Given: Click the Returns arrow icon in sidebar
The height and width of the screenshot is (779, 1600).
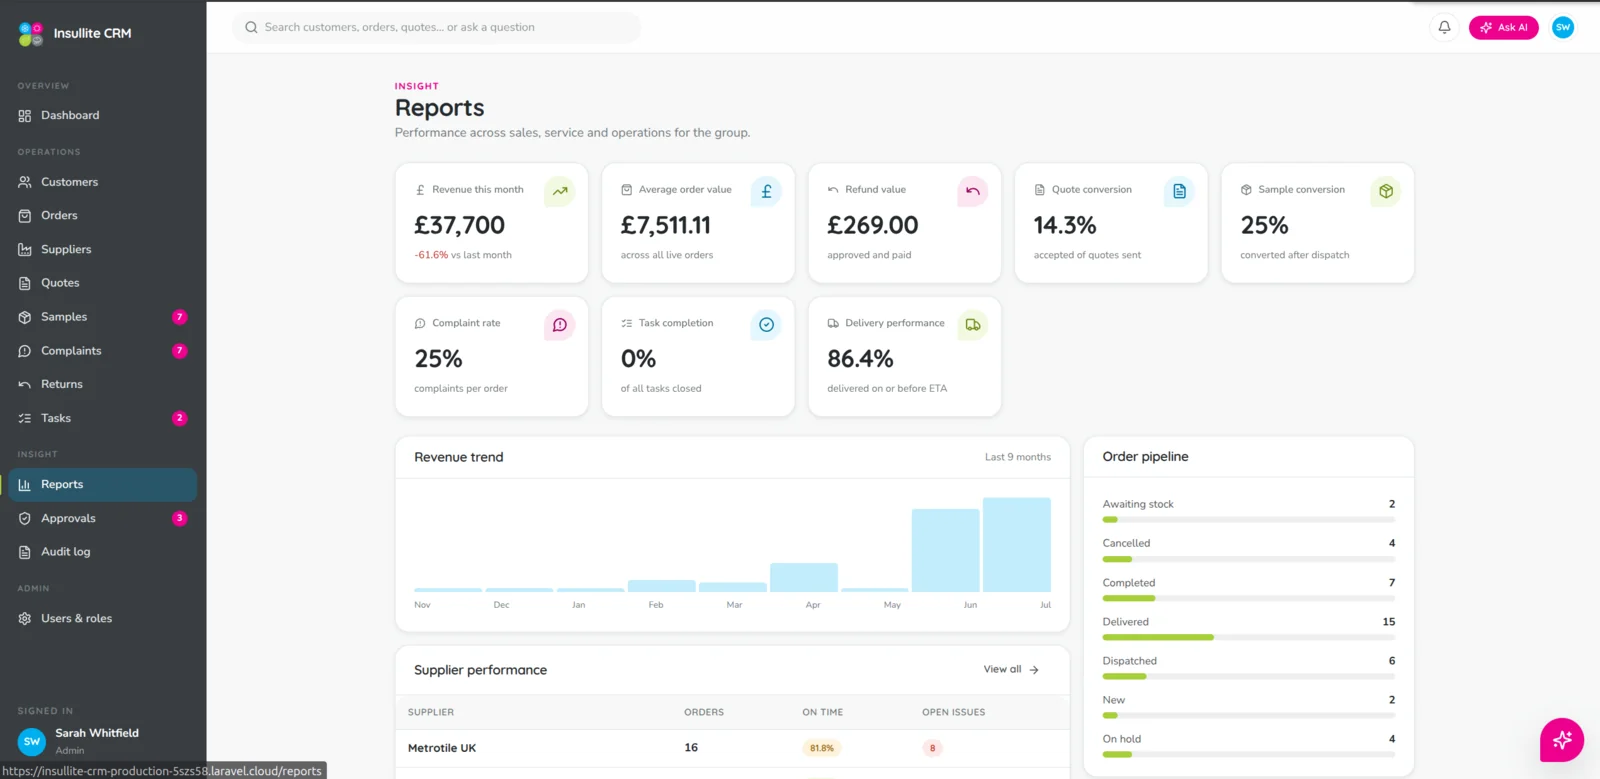Looking at the screenshot, I should click(25, 385).
